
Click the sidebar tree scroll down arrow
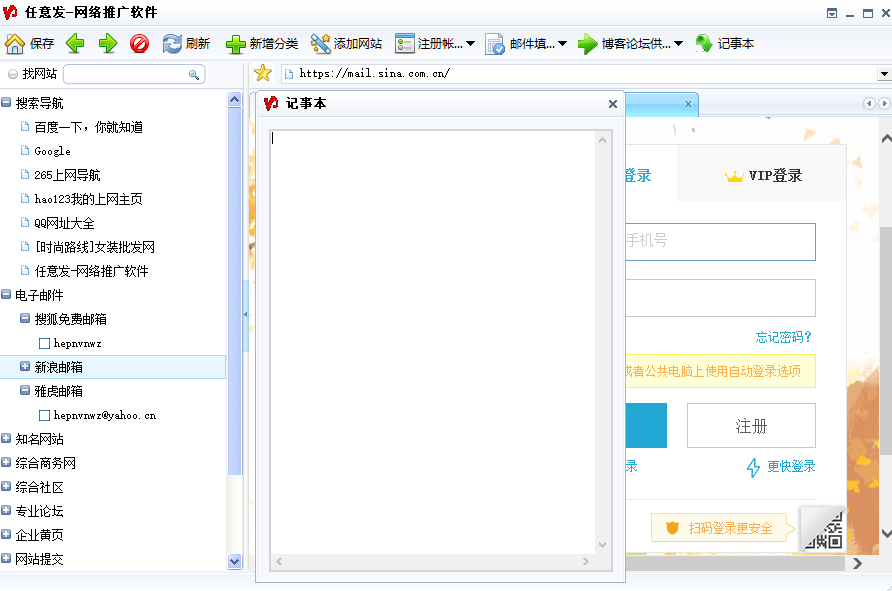234,561
